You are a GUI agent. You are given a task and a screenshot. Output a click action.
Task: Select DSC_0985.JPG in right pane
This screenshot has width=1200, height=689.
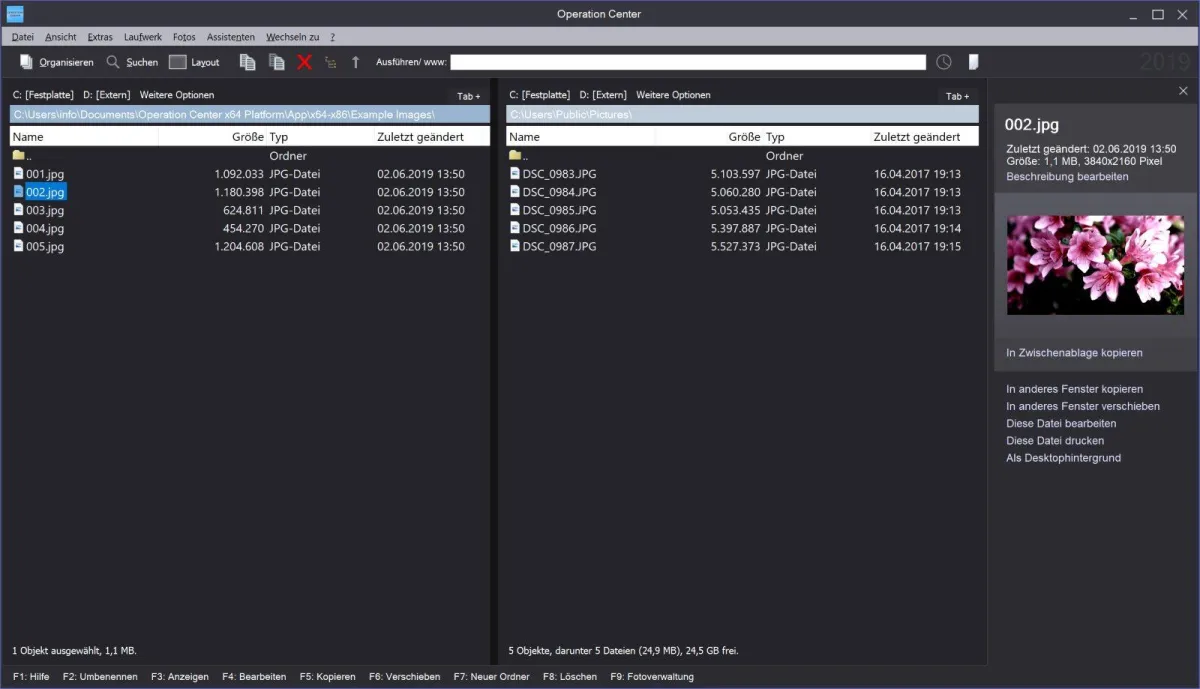[x=559, y=210]
